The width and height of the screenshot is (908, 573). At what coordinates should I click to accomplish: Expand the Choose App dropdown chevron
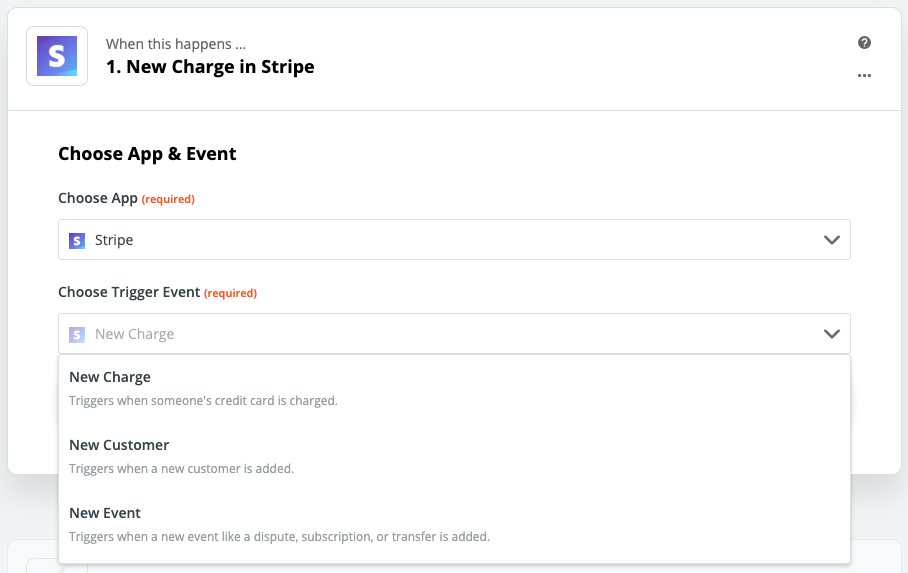[831, 240]
